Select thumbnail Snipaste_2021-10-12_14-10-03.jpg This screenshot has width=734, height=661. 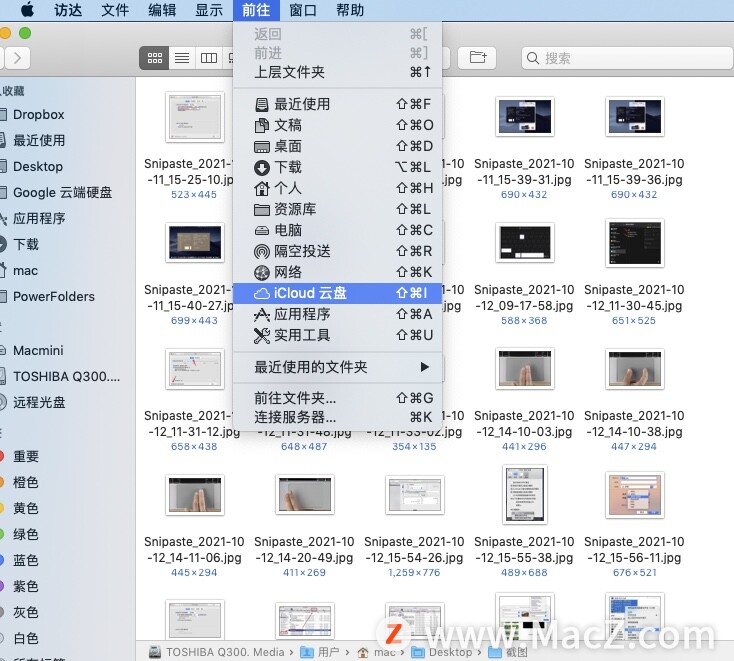click(524, 368)
